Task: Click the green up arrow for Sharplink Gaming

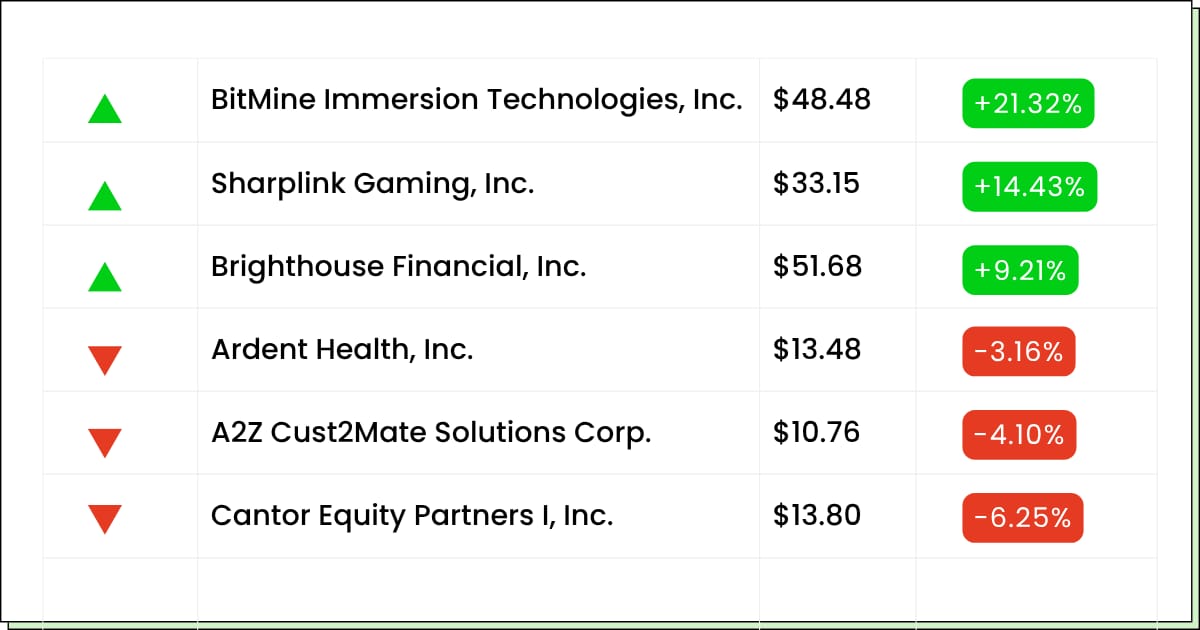Action: coord(105,196)
